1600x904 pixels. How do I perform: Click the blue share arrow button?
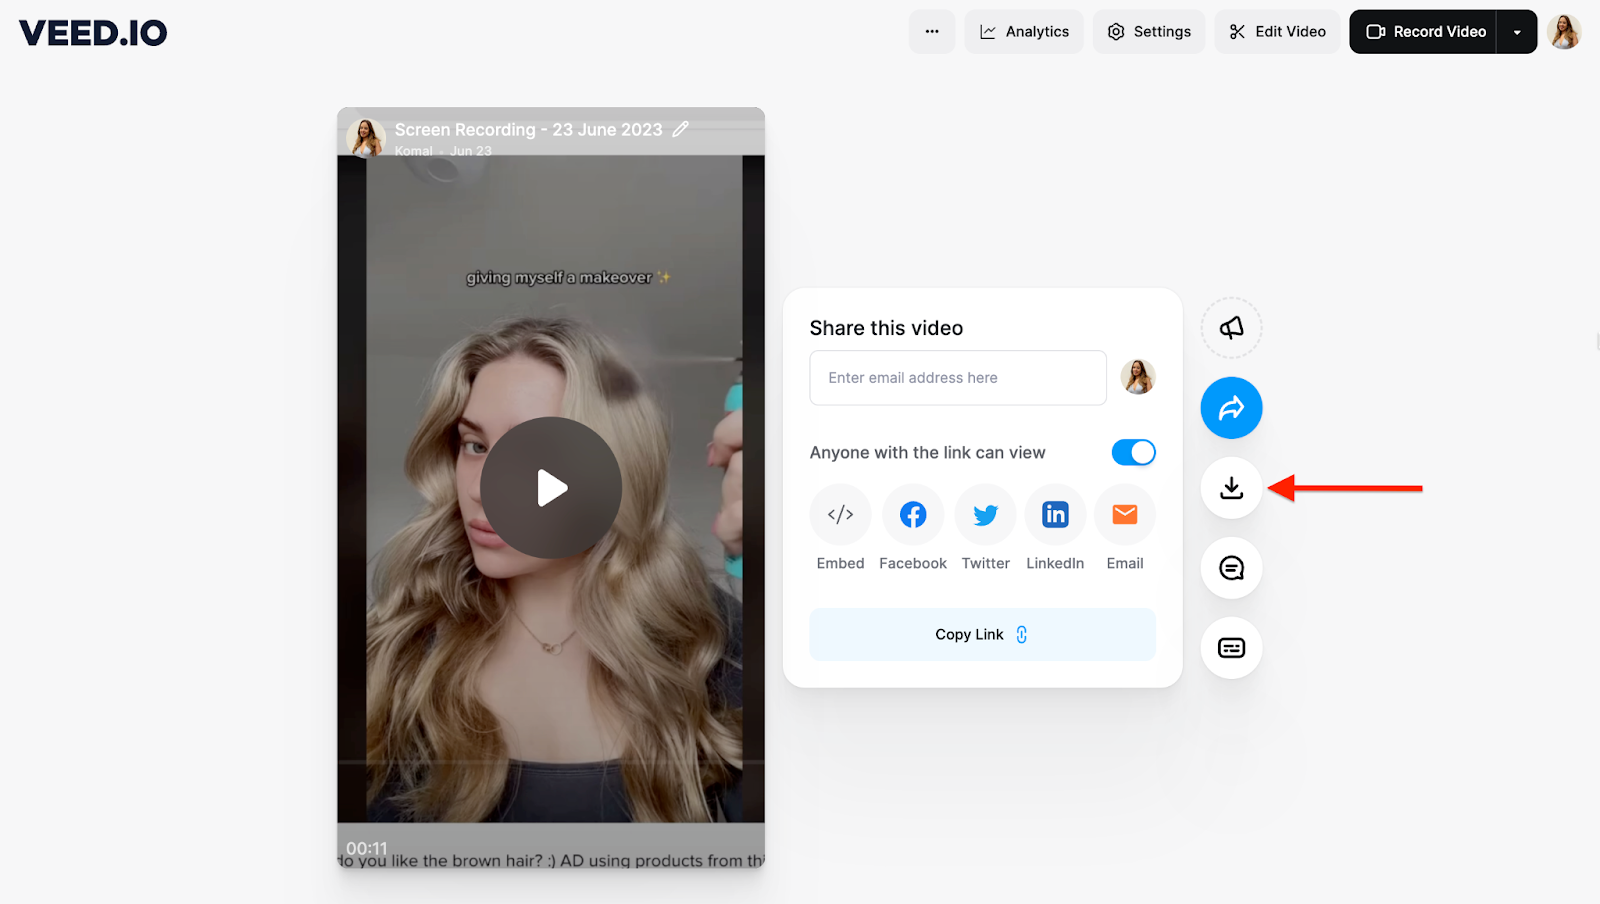point(1232,408)
